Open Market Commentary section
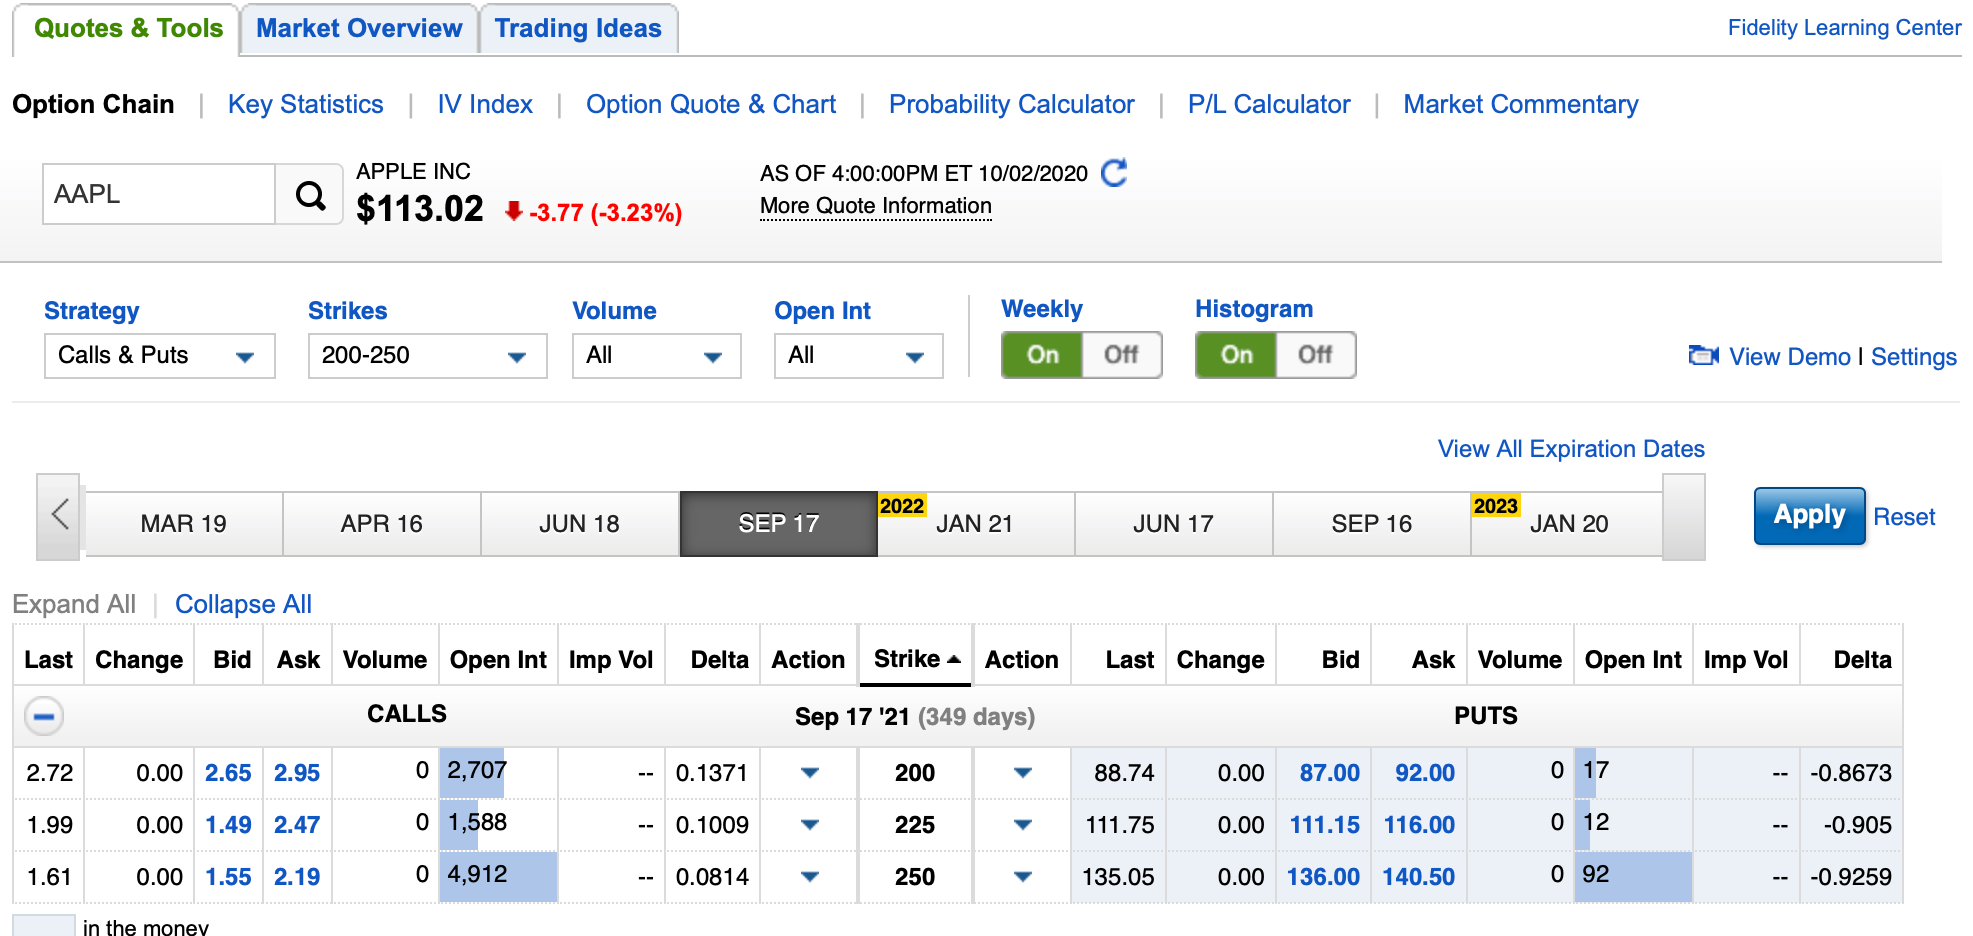1973x936 pixels. coord(1521,104)
